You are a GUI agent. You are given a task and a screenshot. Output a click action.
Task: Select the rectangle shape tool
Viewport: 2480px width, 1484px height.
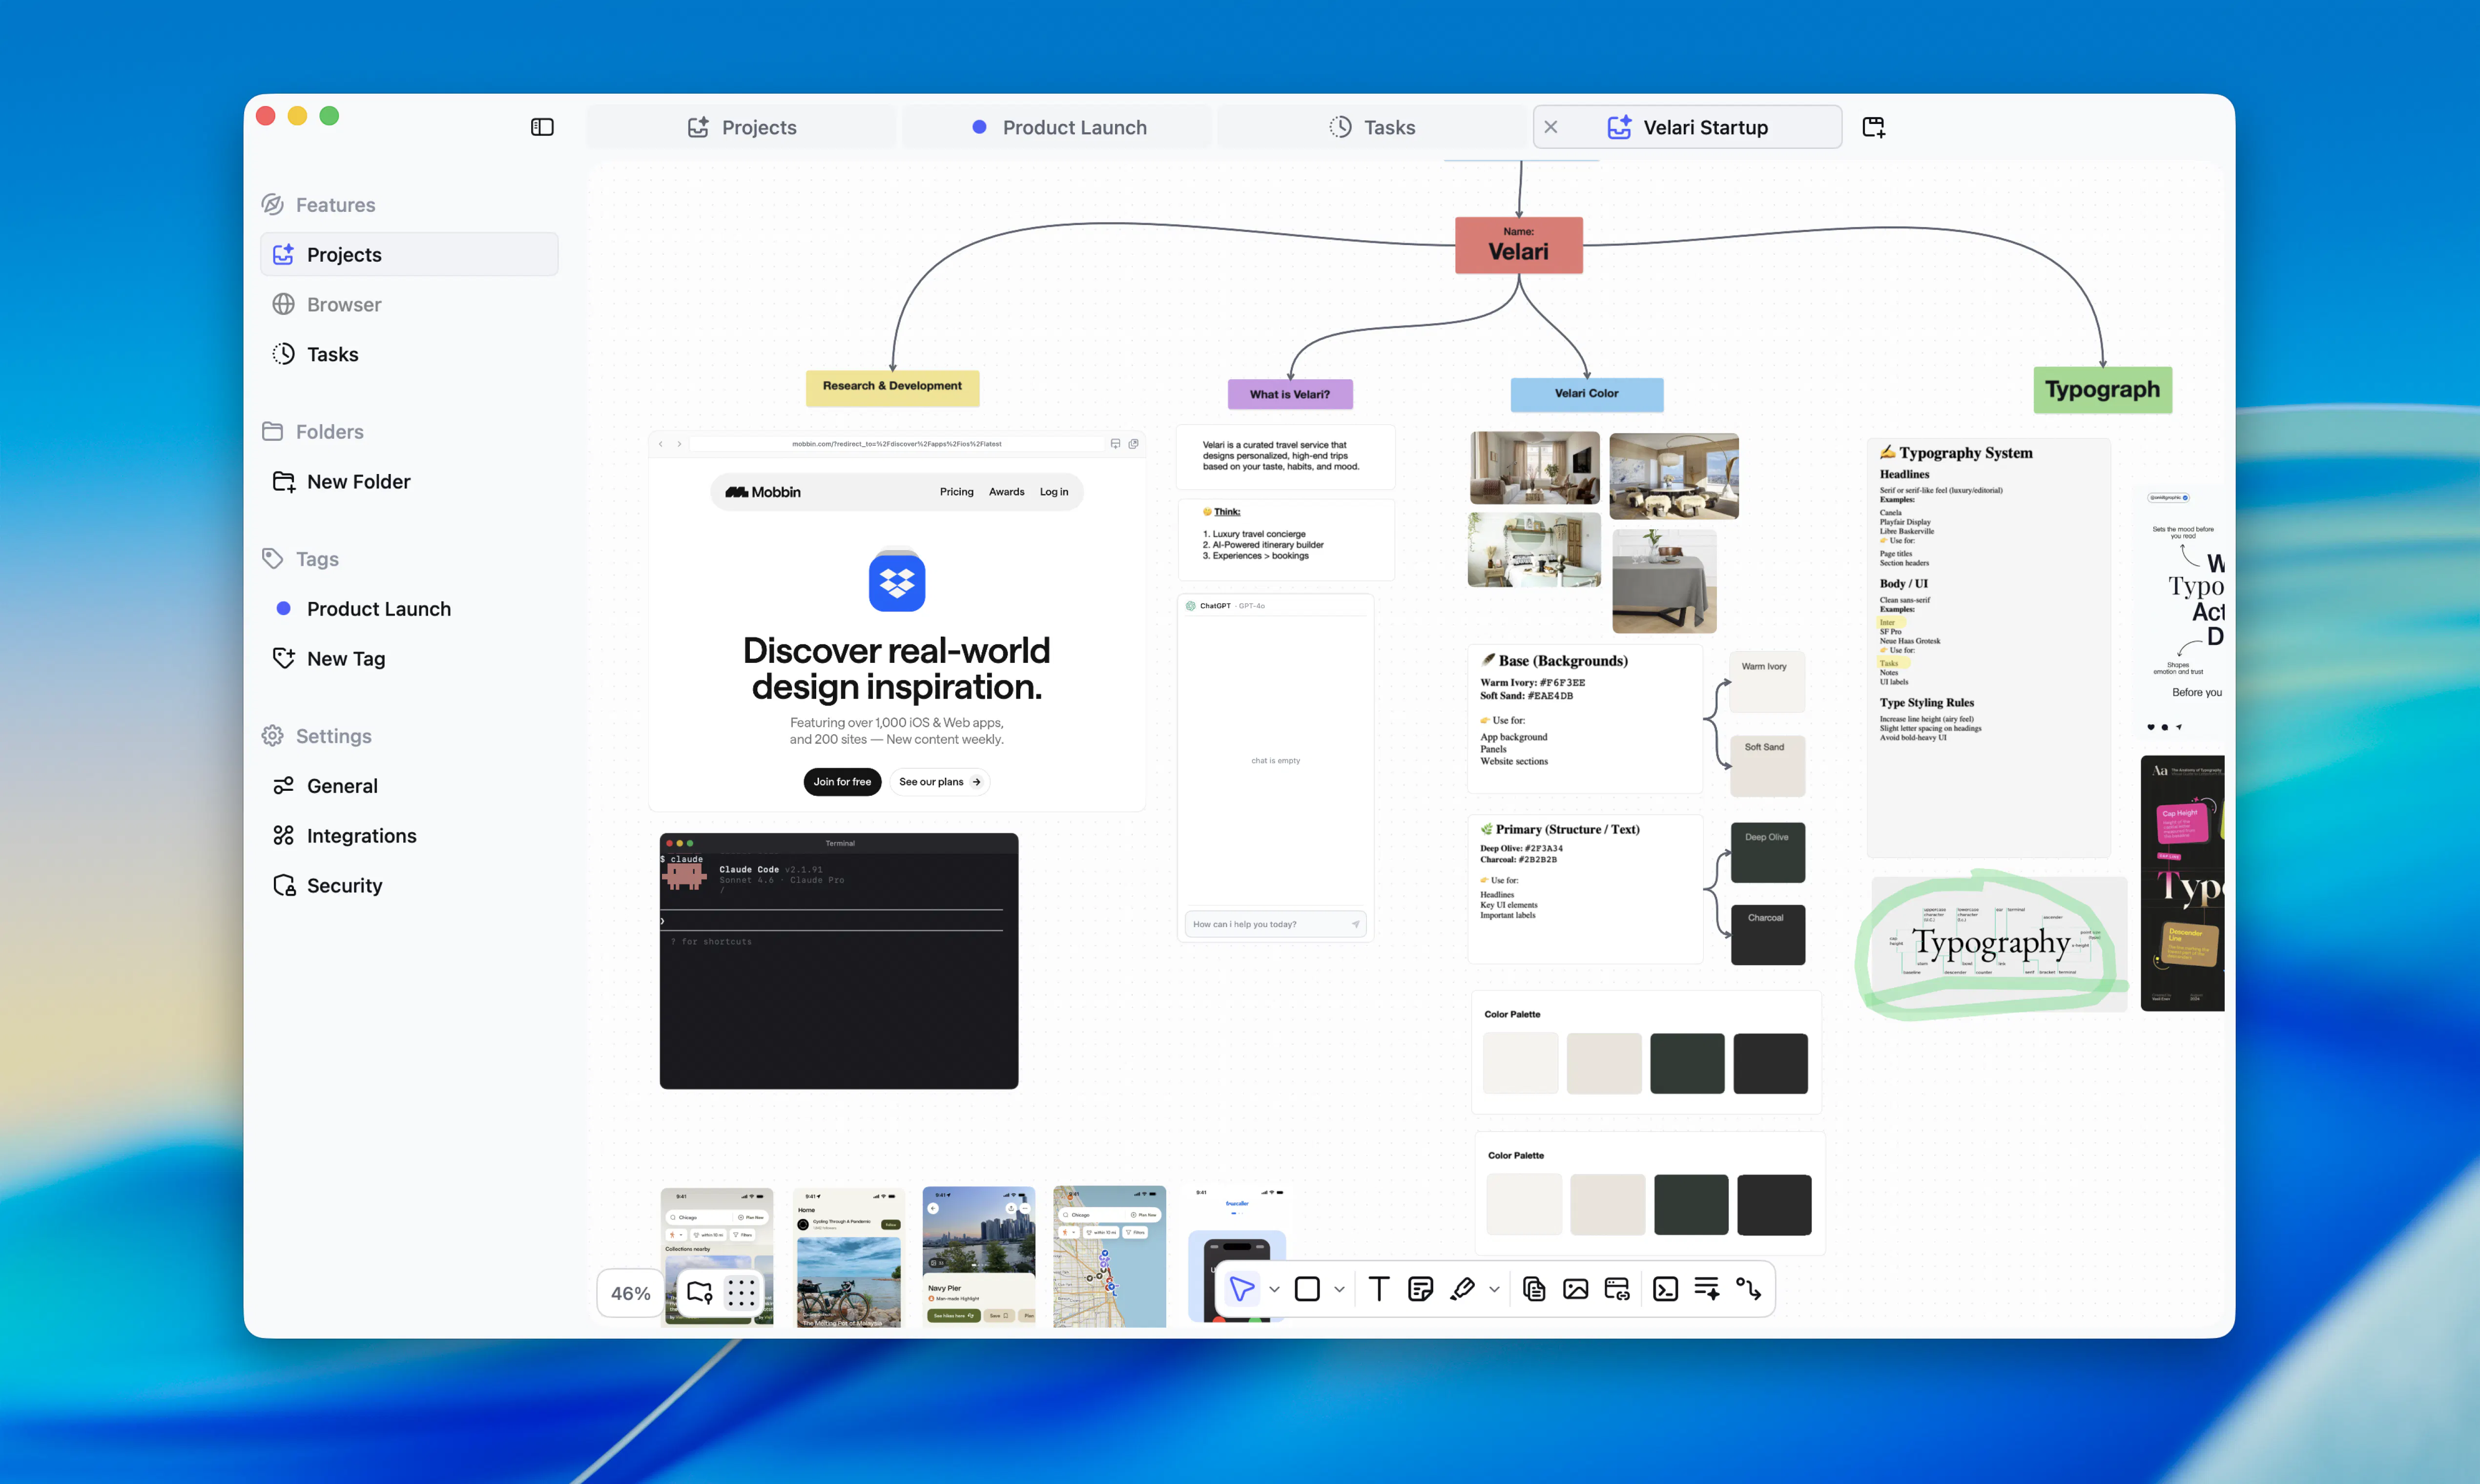(x=1307, y=1289)
